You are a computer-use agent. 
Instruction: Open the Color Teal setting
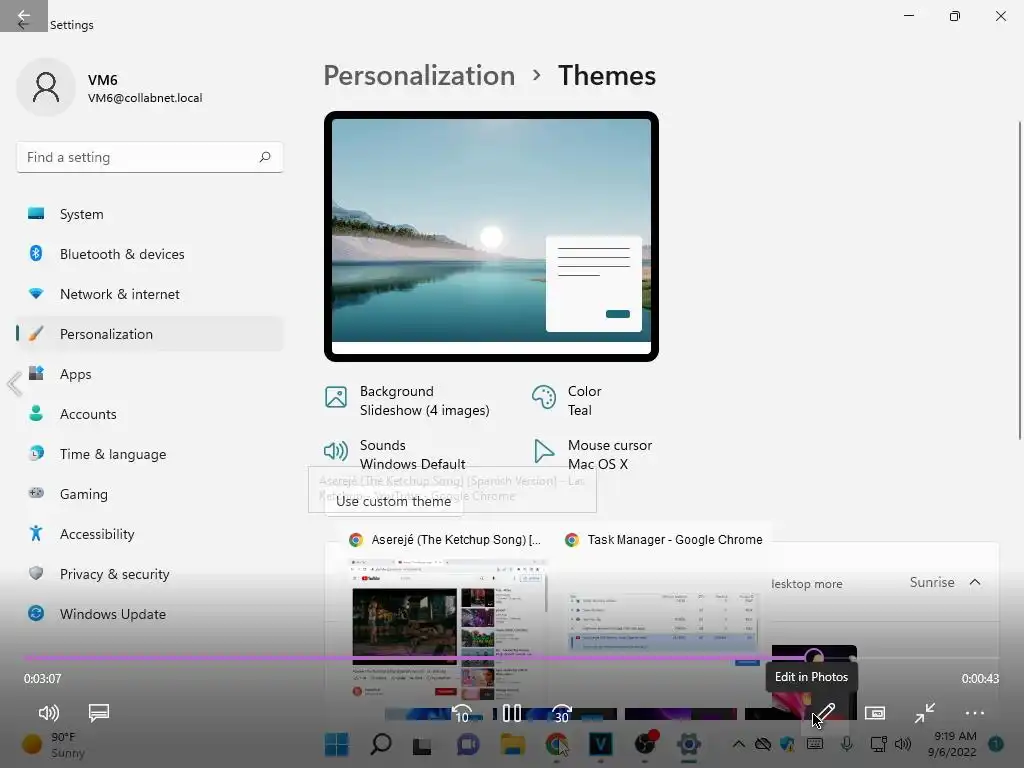[567, 400]
